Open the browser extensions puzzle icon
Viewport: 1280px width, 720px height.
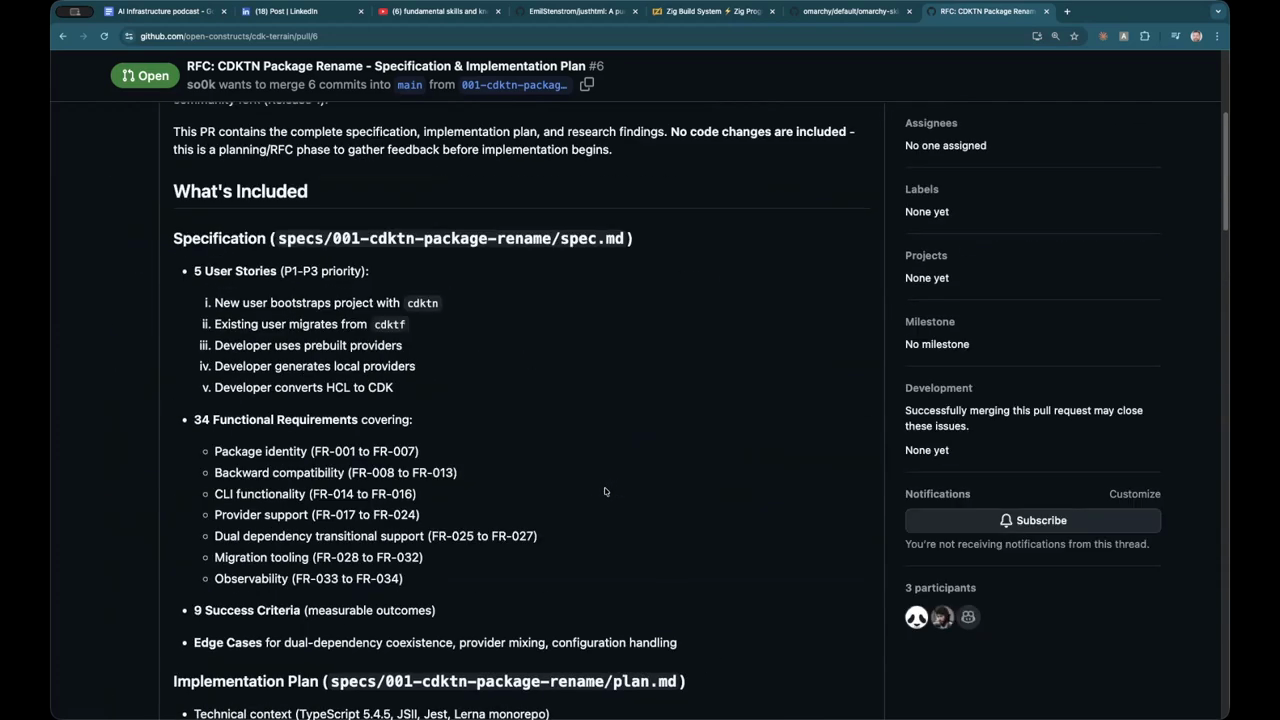(1145, 36)
